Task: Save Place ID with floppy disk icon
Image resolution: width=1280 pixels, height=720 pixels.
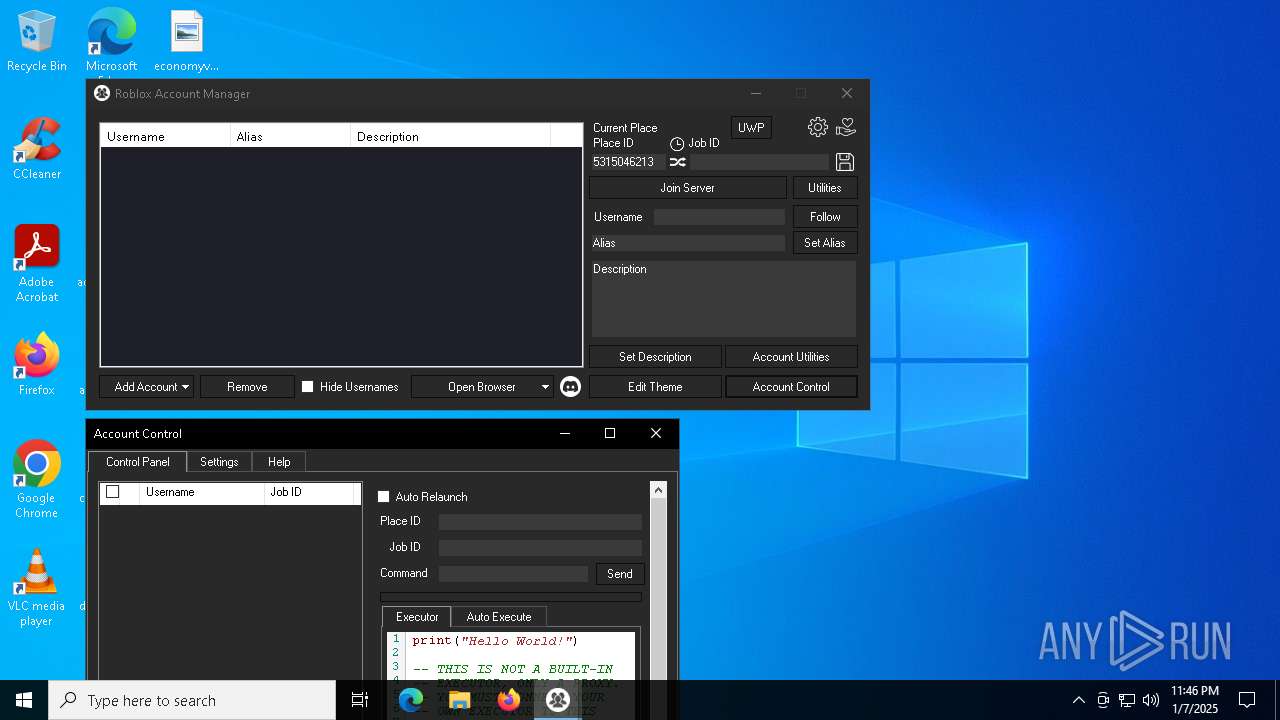Action: coord(845,162)
